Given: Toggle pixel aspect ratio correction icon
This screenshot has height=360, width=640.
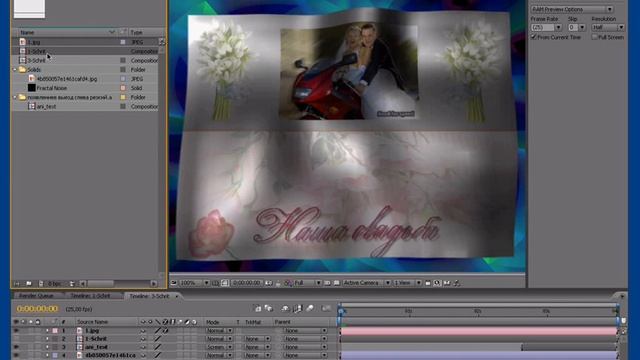Looking at the screenshot, I should [x=428, y=283].
